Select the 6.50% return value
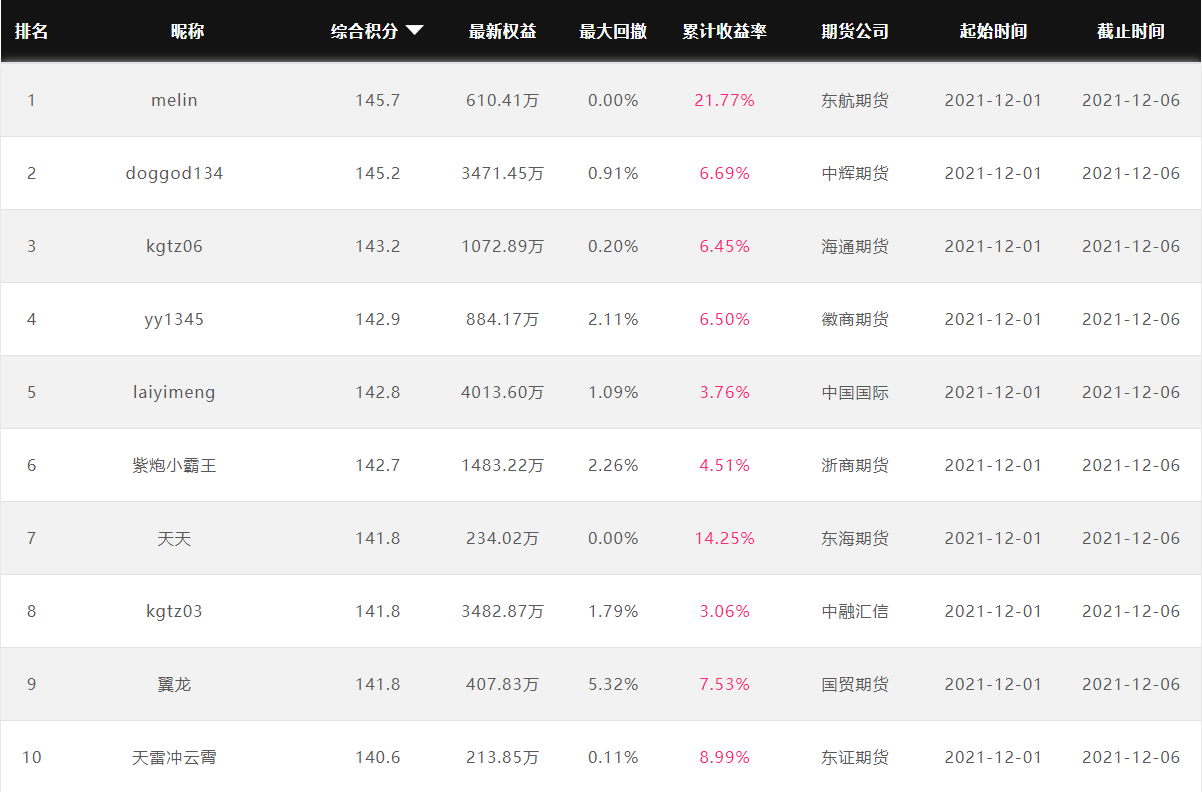The image size is (1202, 792). (x=725, y=319)
